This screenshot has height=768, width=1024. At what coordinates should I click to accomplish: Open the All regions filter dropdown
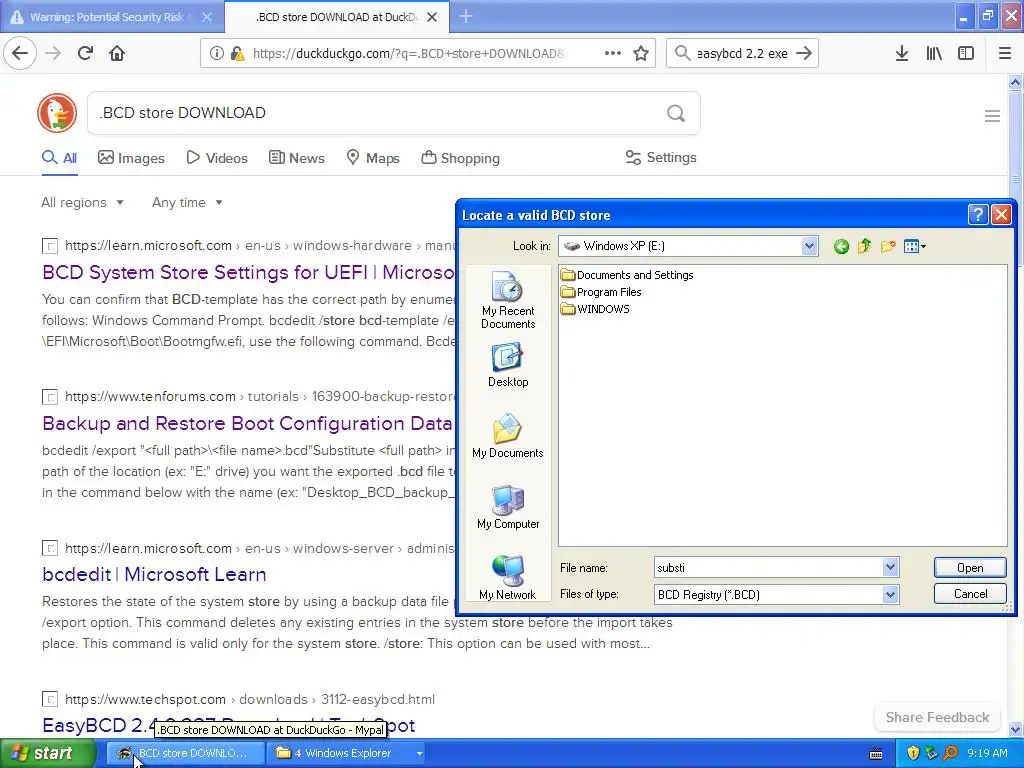(x=82, y=202)
